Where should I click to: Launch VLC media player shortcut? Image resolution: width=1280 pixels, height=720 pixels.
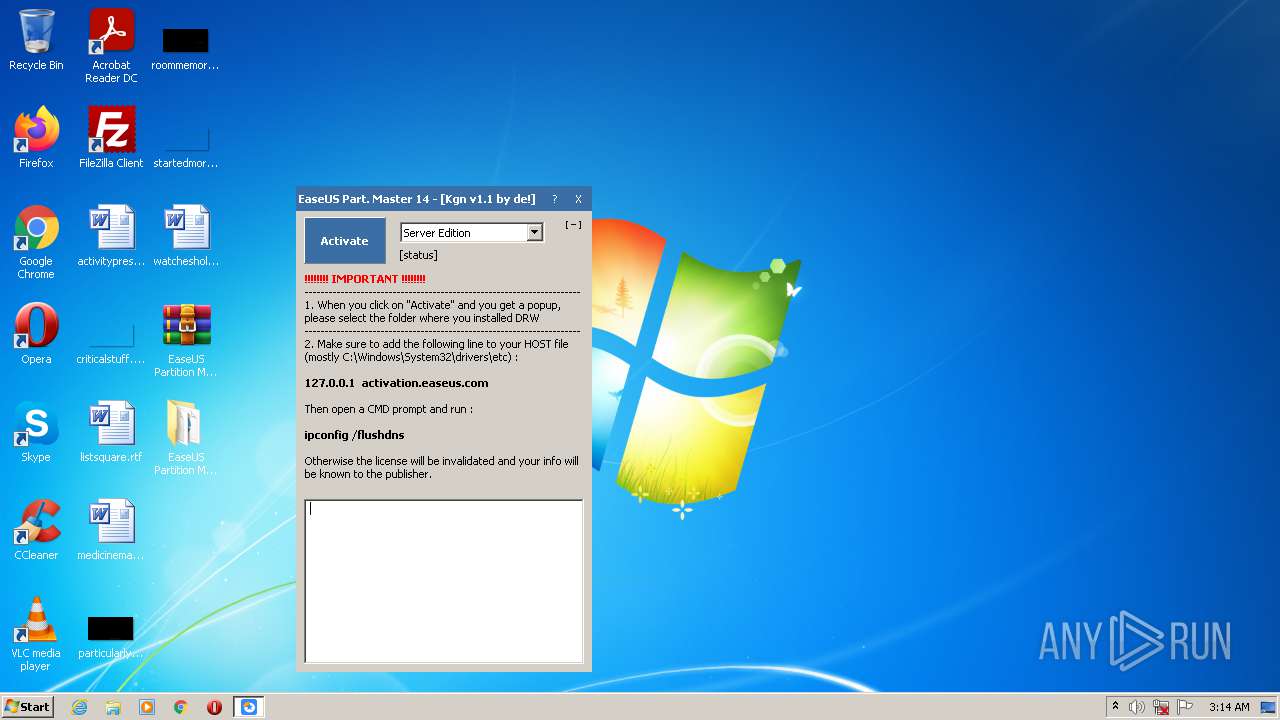36,634
